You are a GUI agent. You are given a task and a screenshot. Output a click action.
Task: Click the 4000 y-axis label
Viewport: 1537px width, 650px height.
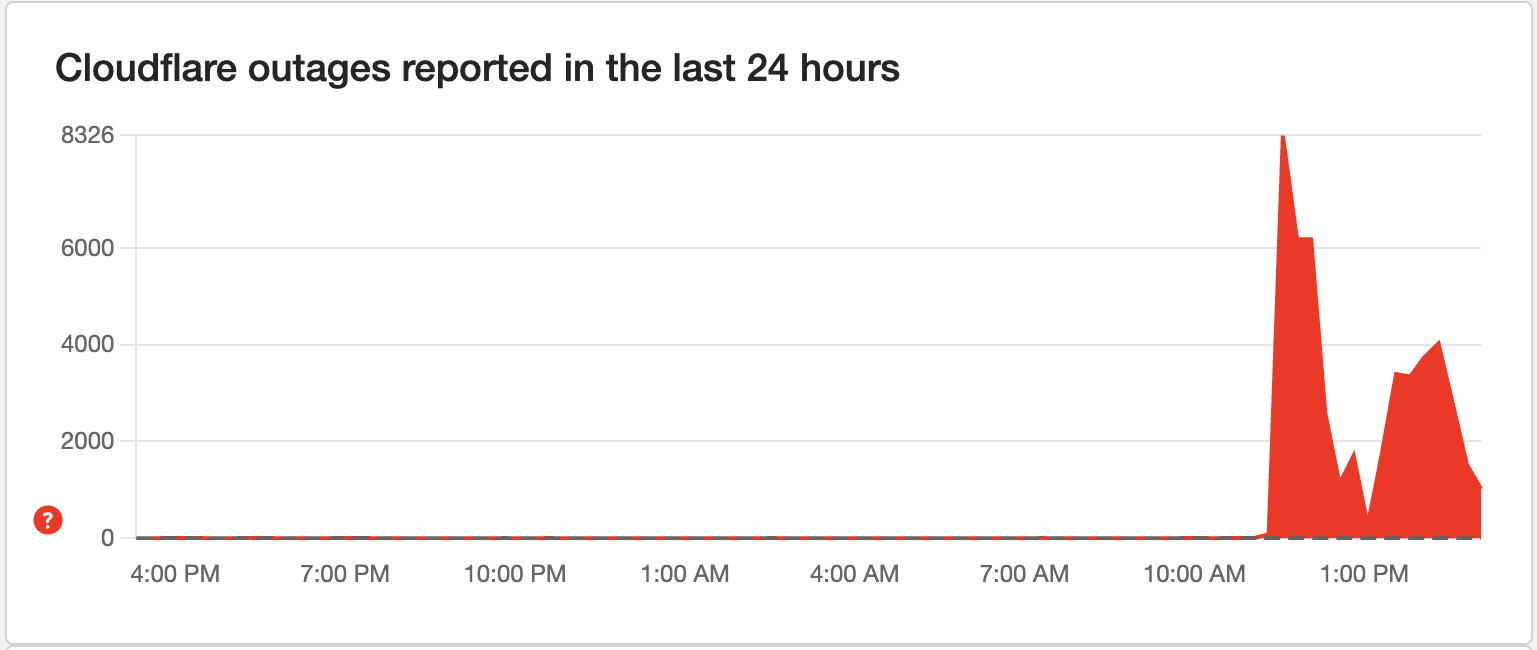coord(87,345)
